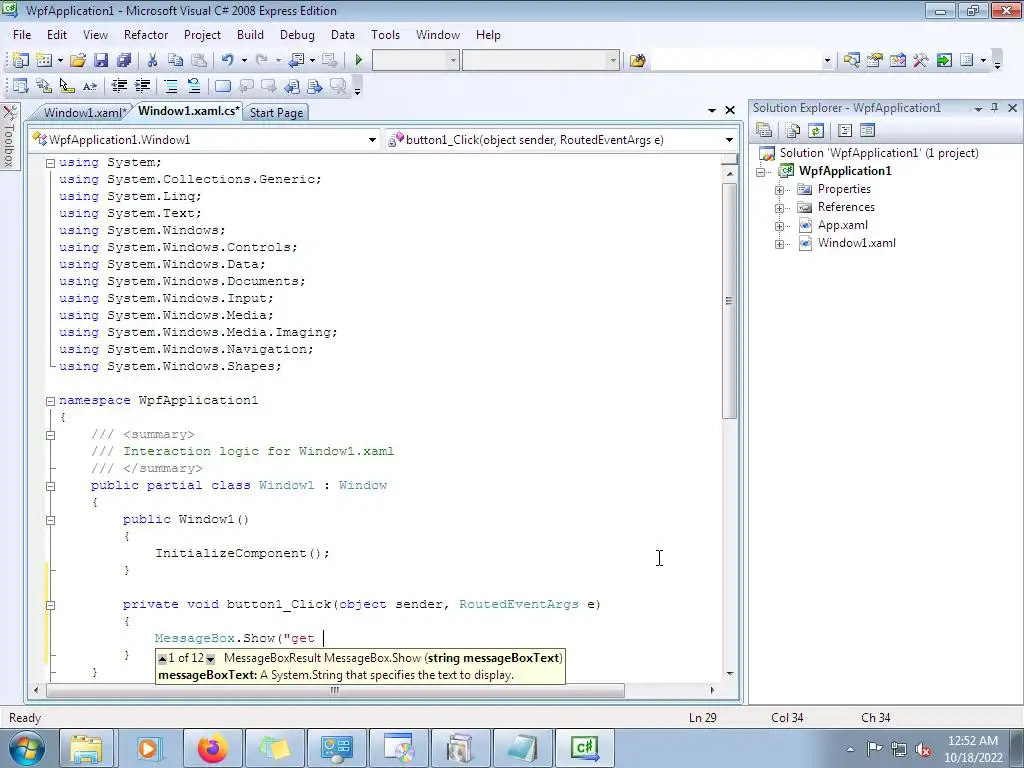The height and width of the screenshot is (768, 1024).
Task: Collapse the button1_Click method outline
Action: pyautogui.click(x=50, y=605)
